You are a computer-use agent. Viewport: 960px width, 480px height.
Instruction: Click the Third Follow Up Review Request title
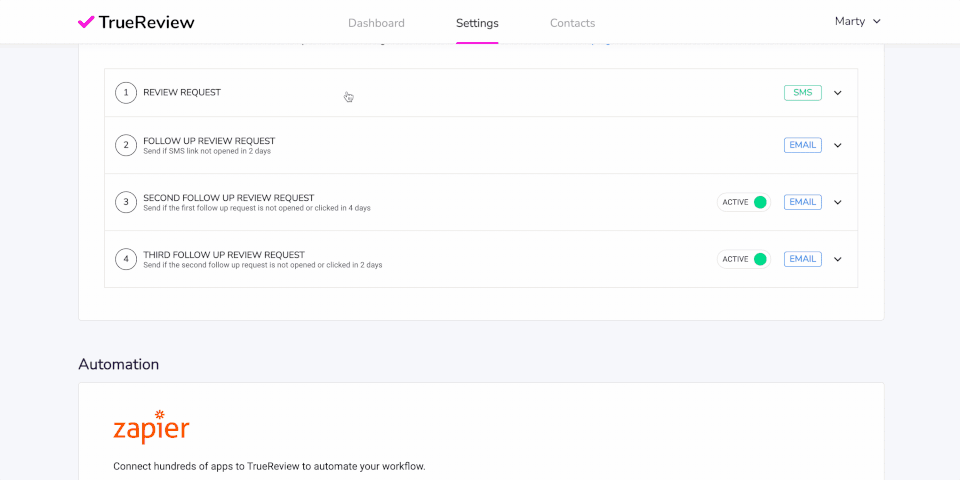pos(224,255)
